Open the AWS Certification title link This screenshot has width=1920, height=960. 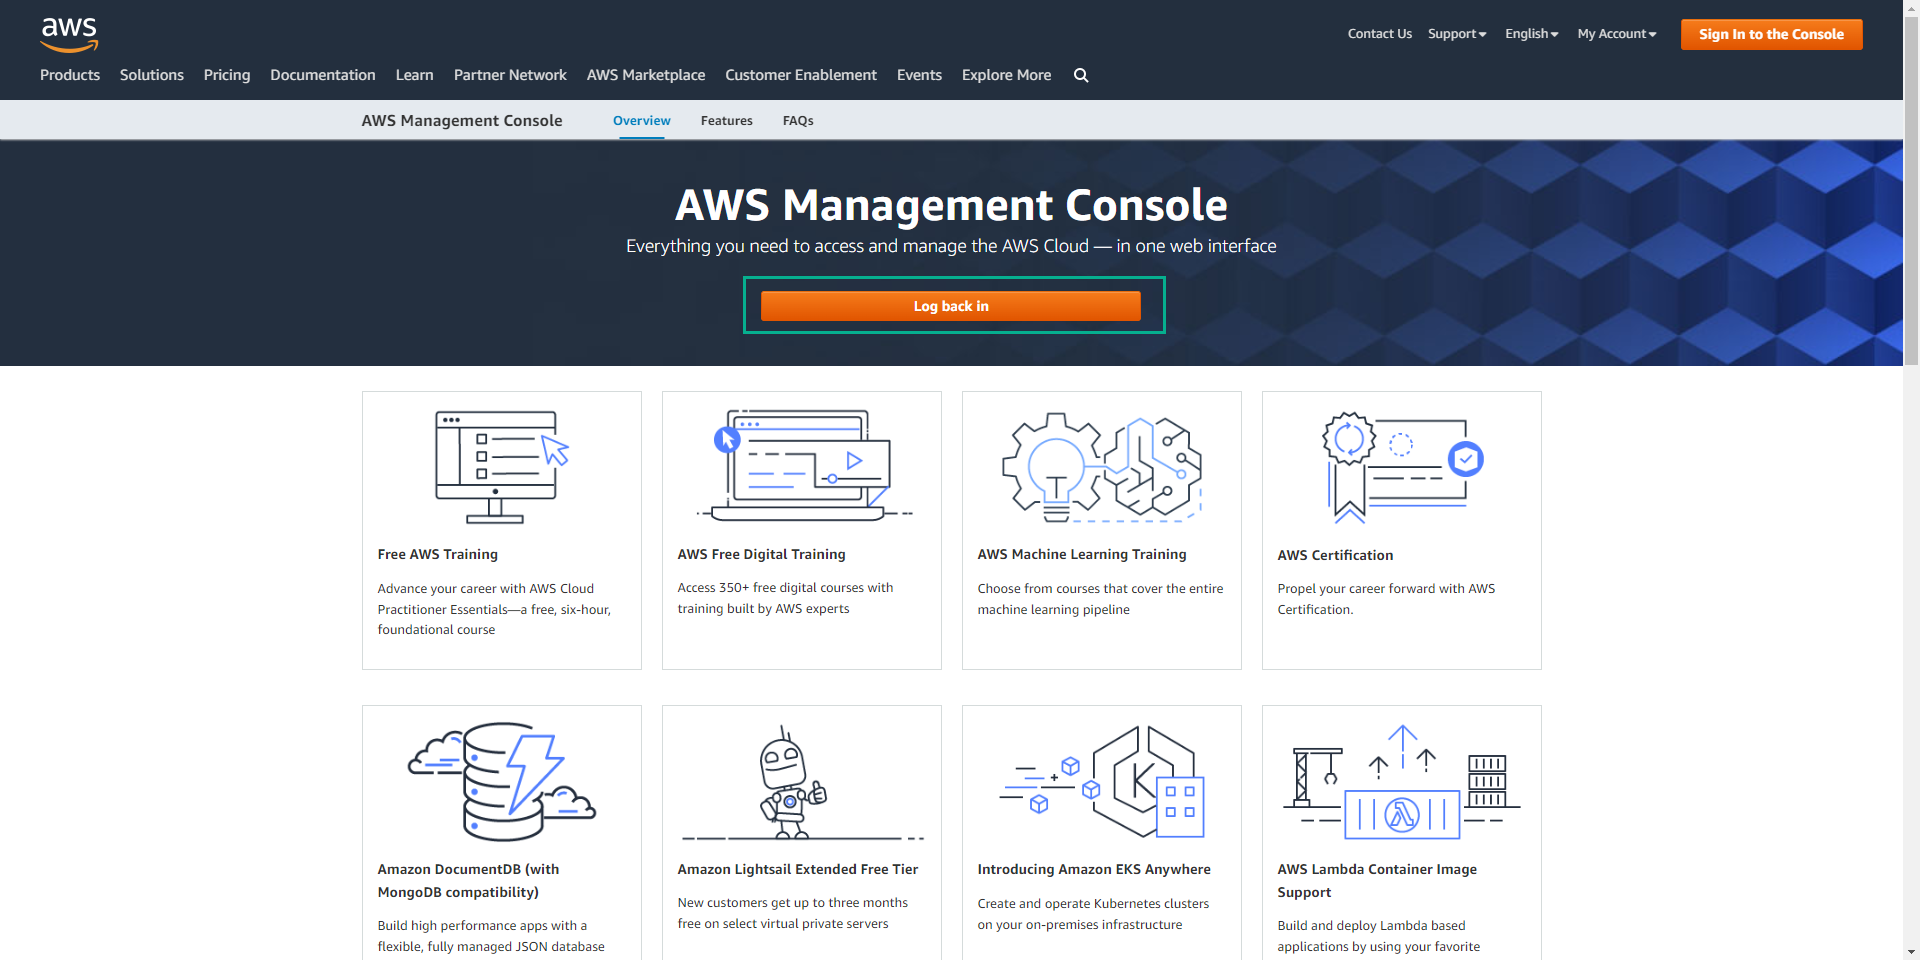click(x=1335, y=555)
